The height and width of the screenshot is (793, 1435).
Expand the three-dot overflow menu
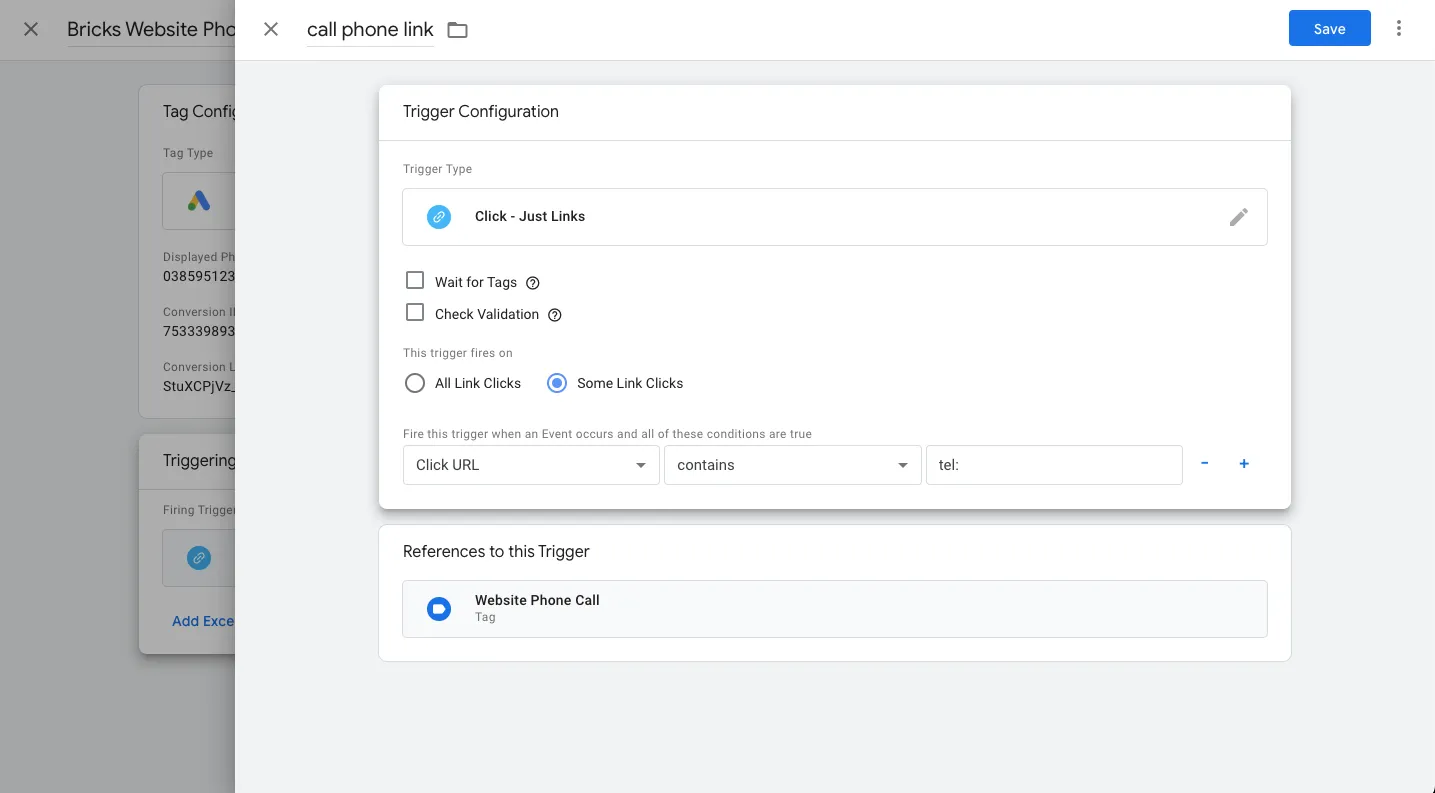pos(1399,28)
